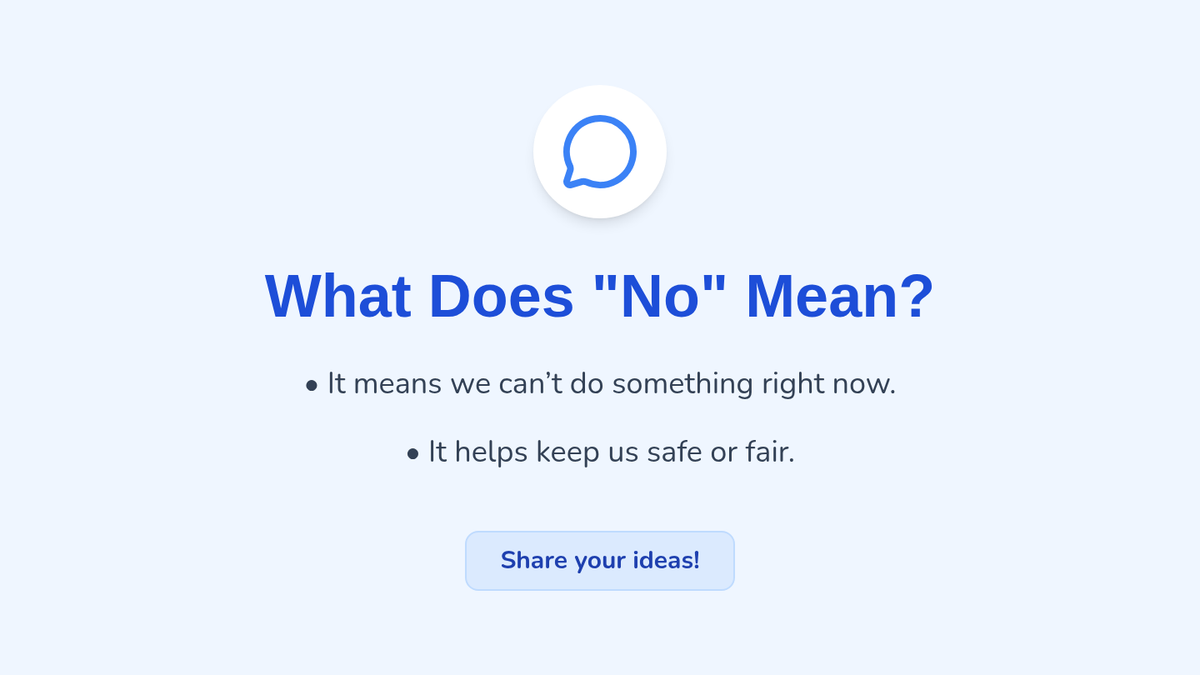Viewport: 1200px width, 675px height.
Task: Select the line "It helps keep us safe or fair."
Action: pos(611,452)
